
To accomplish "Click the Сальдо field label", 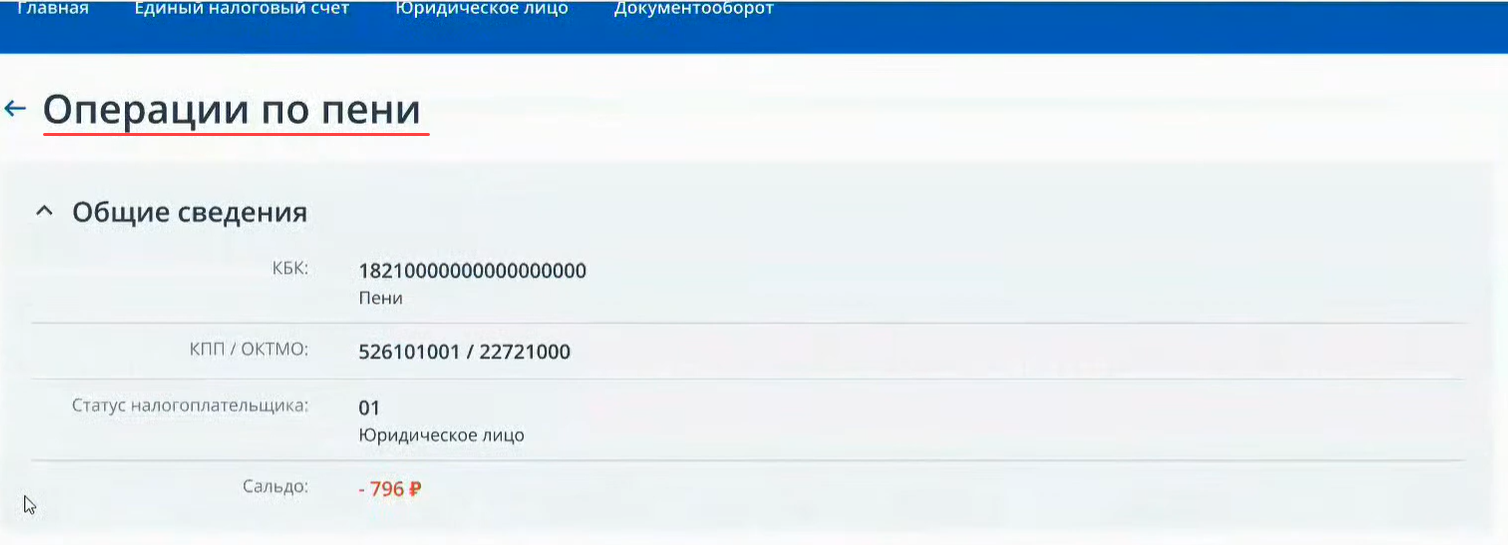I will pos(275,486).
